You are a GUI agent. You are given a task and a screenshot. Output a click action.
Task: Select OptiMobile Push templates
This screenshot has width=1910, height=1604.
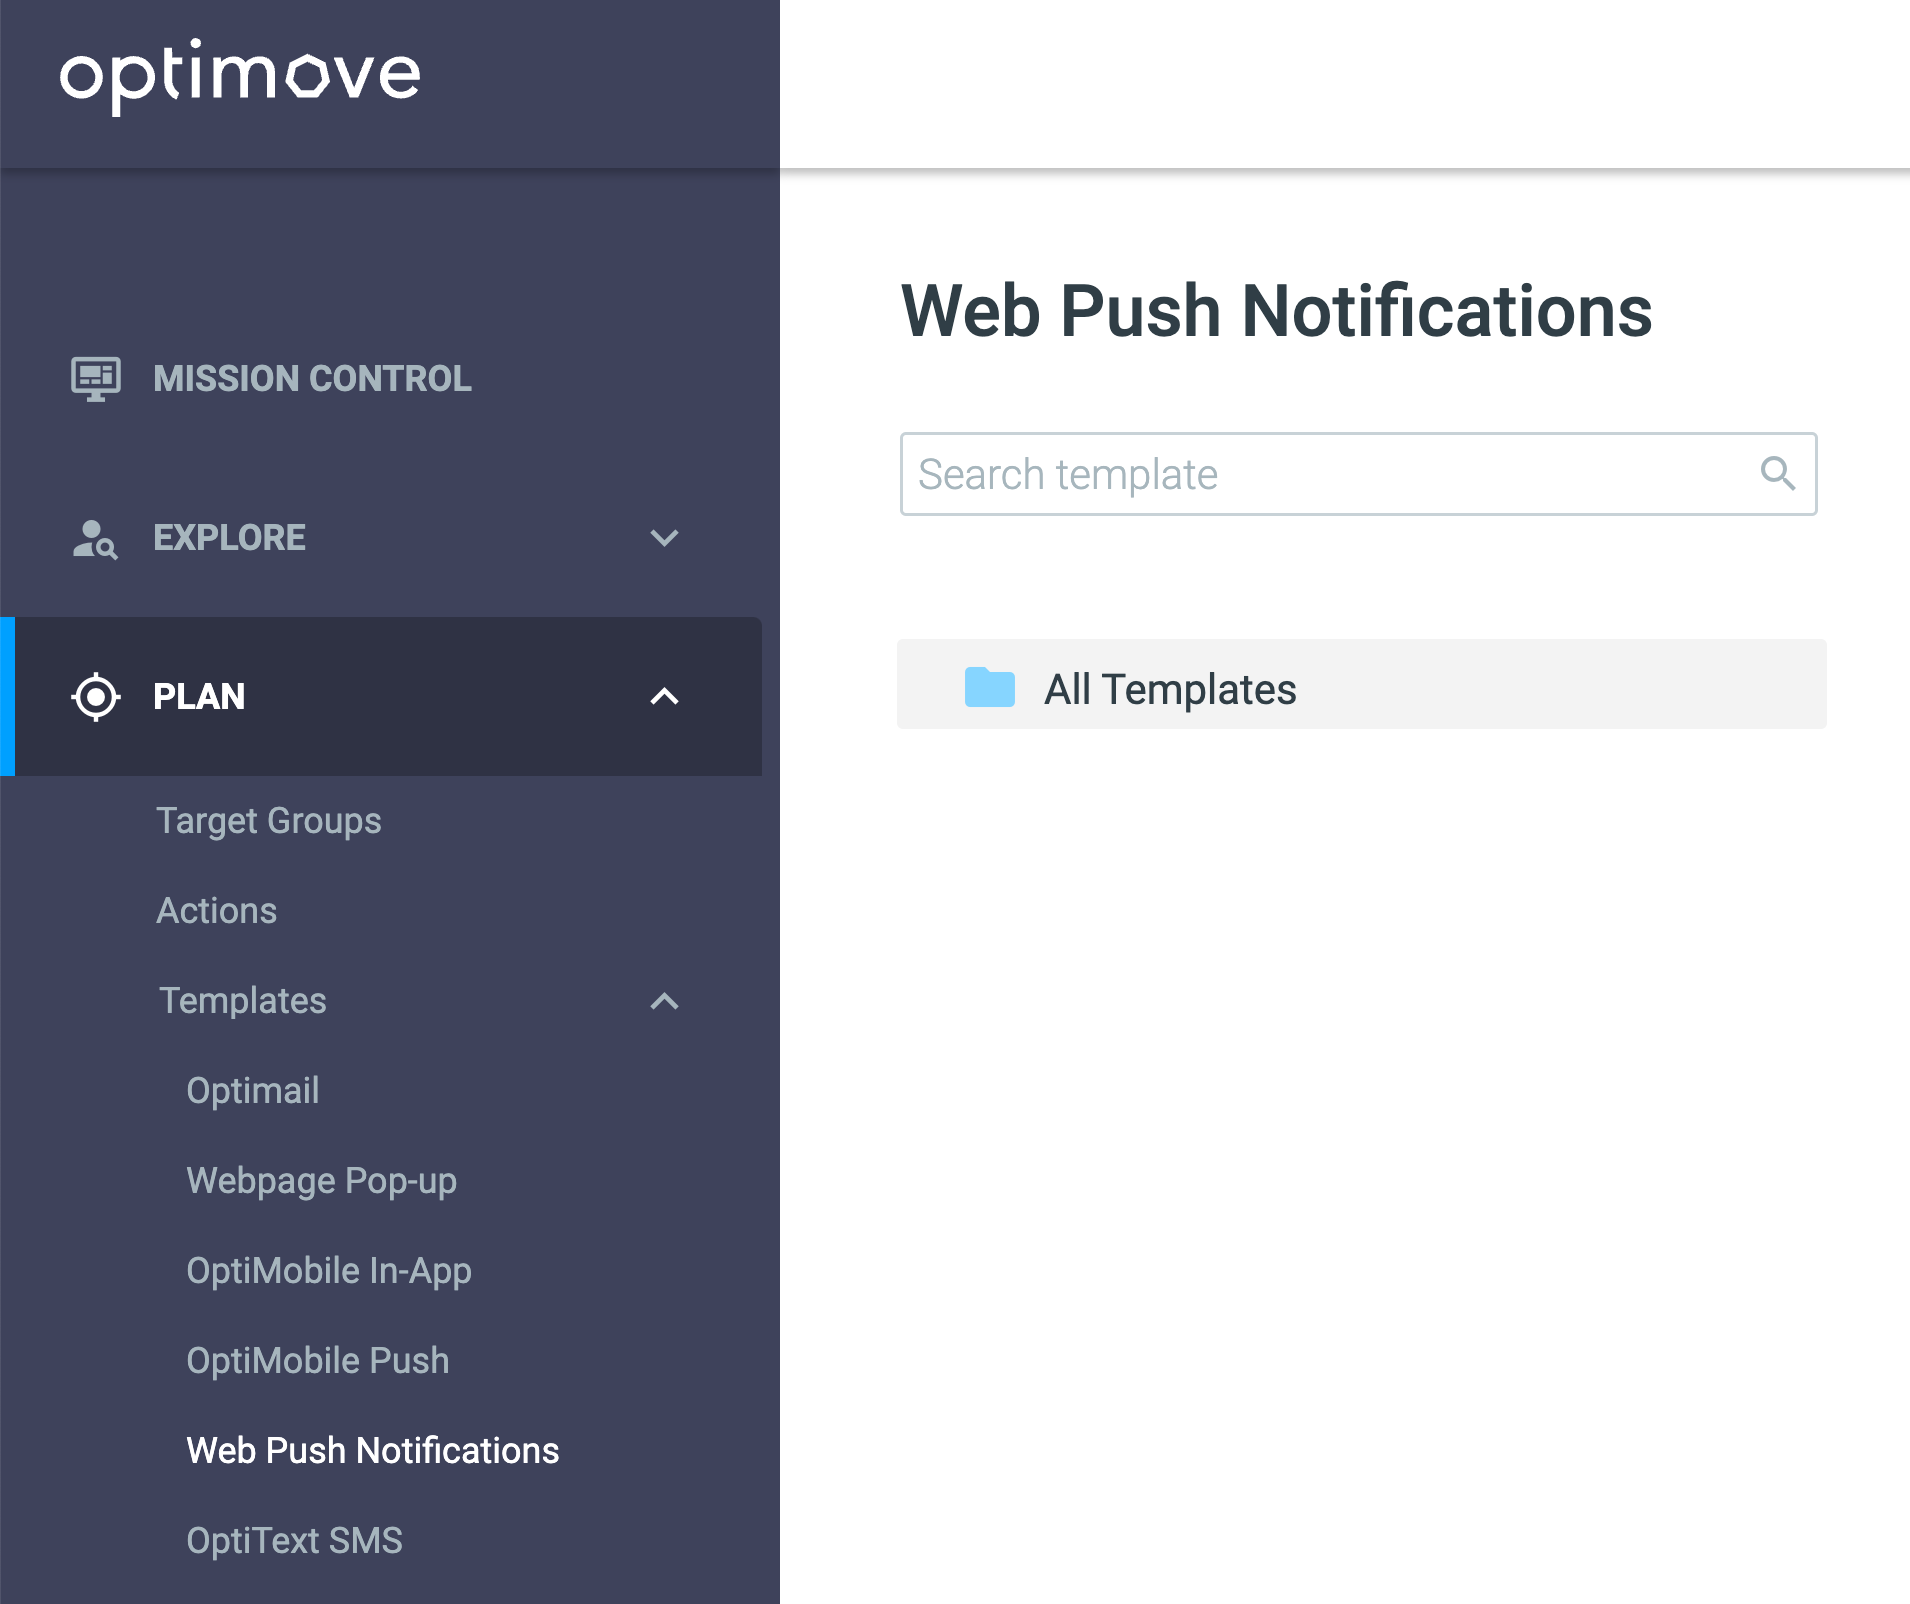[x=318, y=1361]
